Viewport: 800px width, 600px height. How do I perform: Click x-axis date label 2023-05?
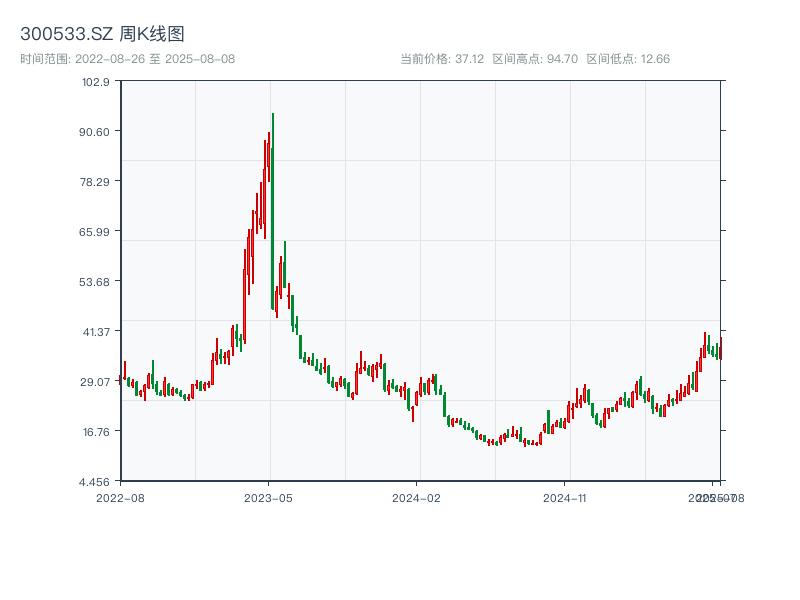[x=268, y=498]
